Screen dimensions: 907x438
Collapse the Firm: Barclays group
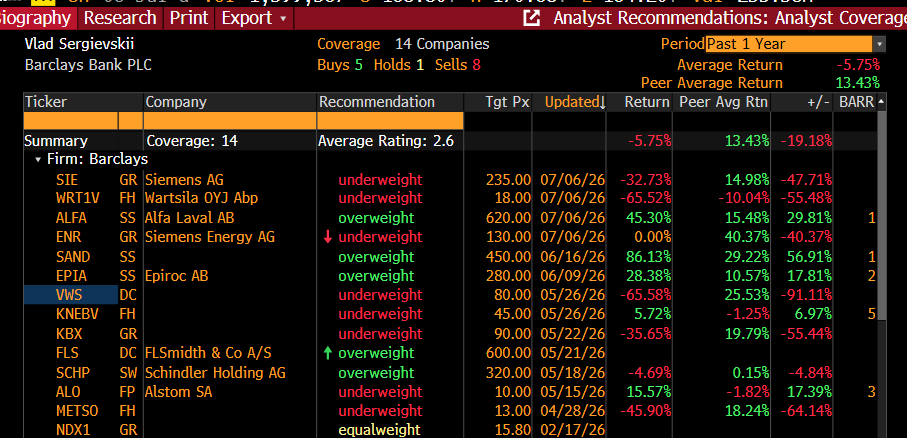pyautogui.click(x=38, y=159)
